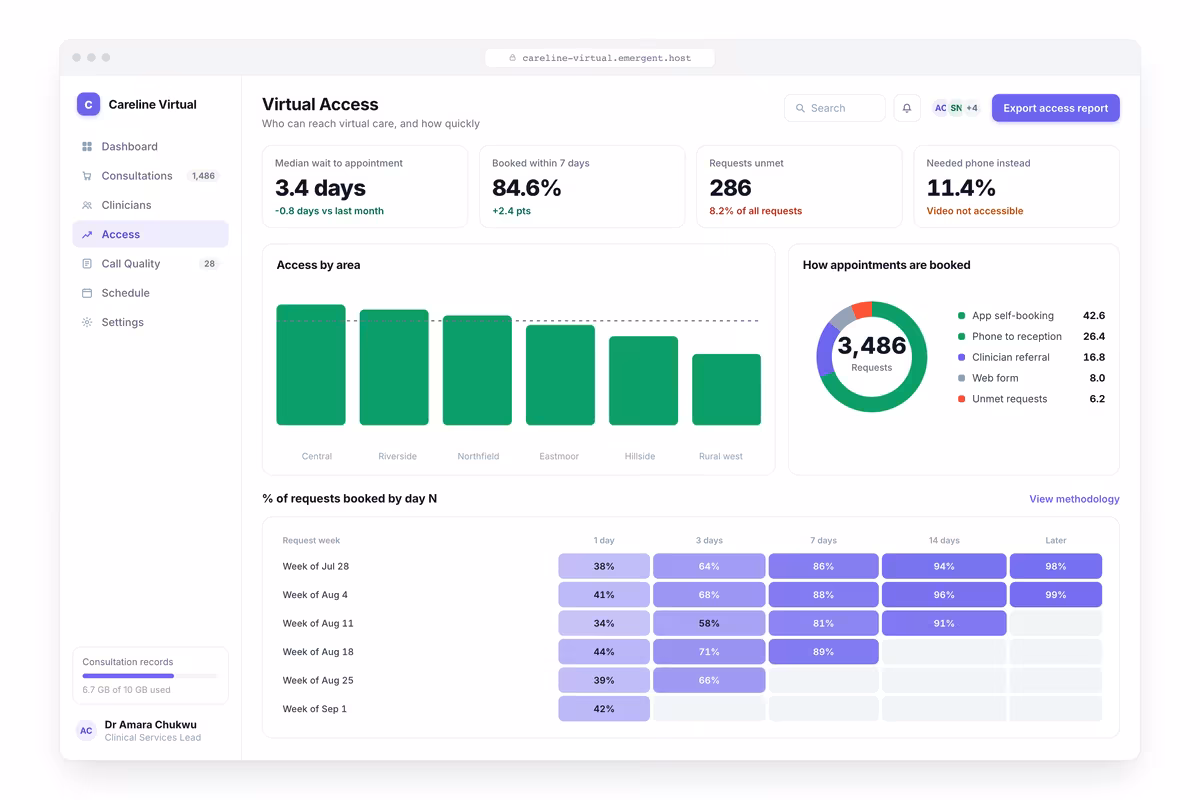Click Export access report button
Image resolution: width=1200 pixels, height=800 pixels.
[1056, 108]
